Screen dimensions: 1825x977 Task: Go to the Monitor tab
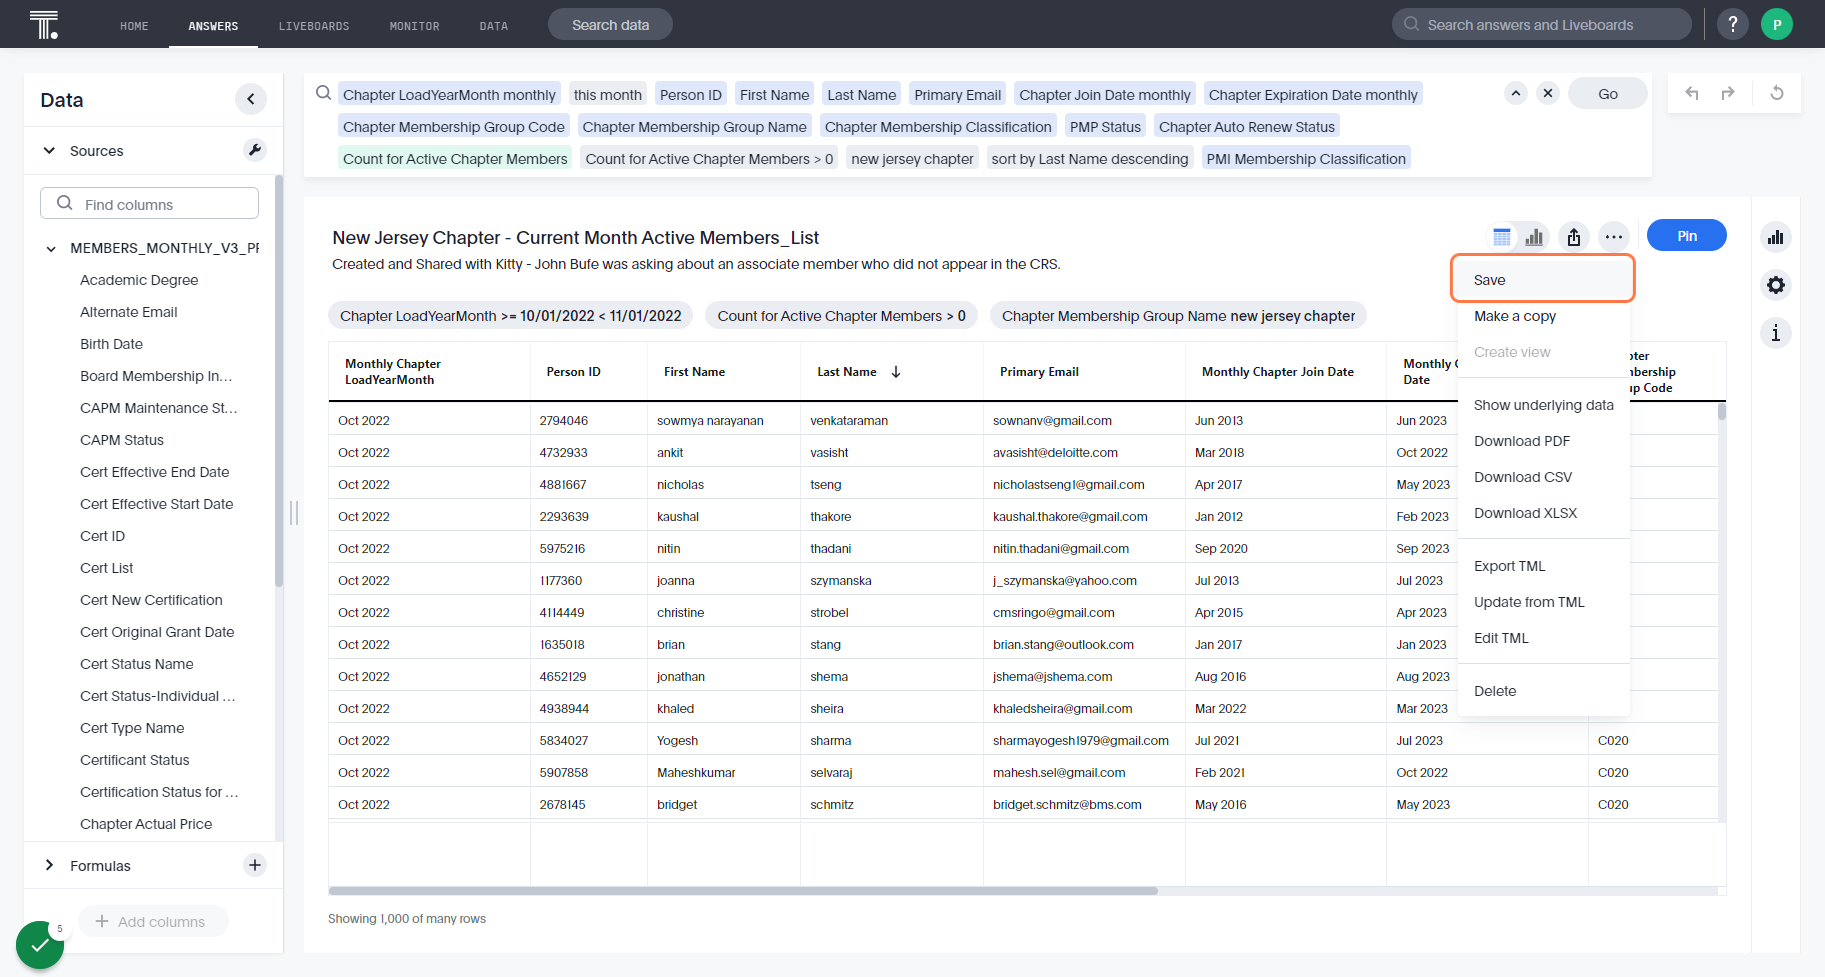[415, 26]
